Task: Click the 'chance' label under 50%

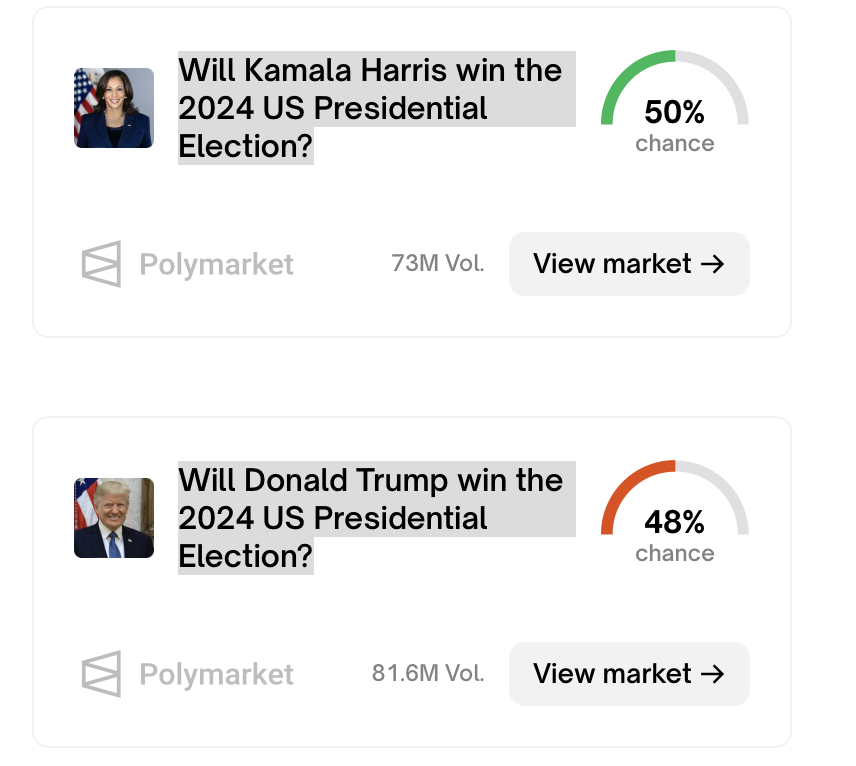Action: click(675, 144)
